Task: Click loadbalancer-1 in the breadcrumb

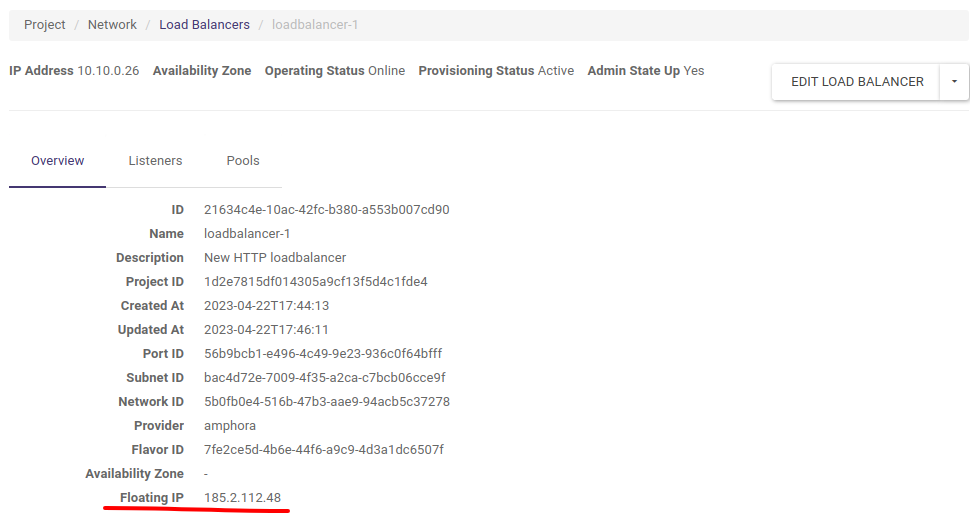Action: click(315, 25)
